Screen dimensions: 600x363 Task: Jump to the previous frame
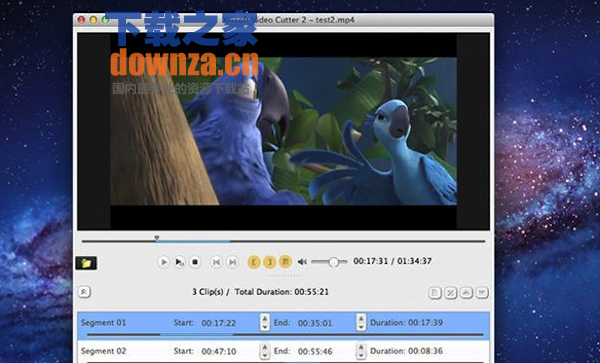pyautogui.click(x=216, y=262)
